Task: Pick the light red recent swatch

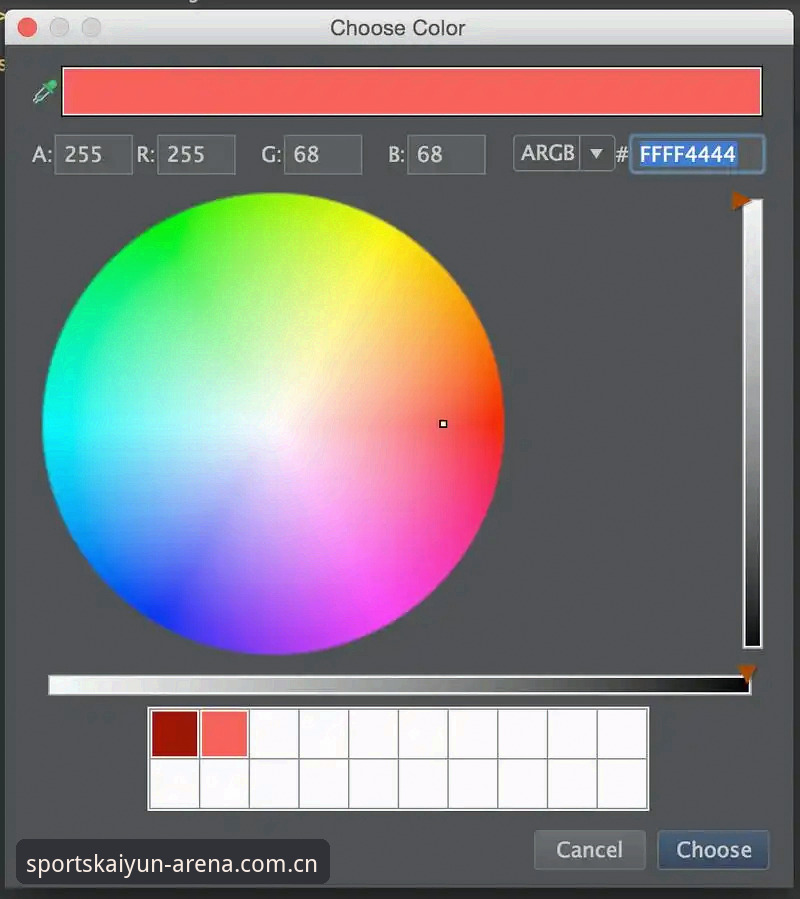Action: pyautogui.click(x=224, y=734)
